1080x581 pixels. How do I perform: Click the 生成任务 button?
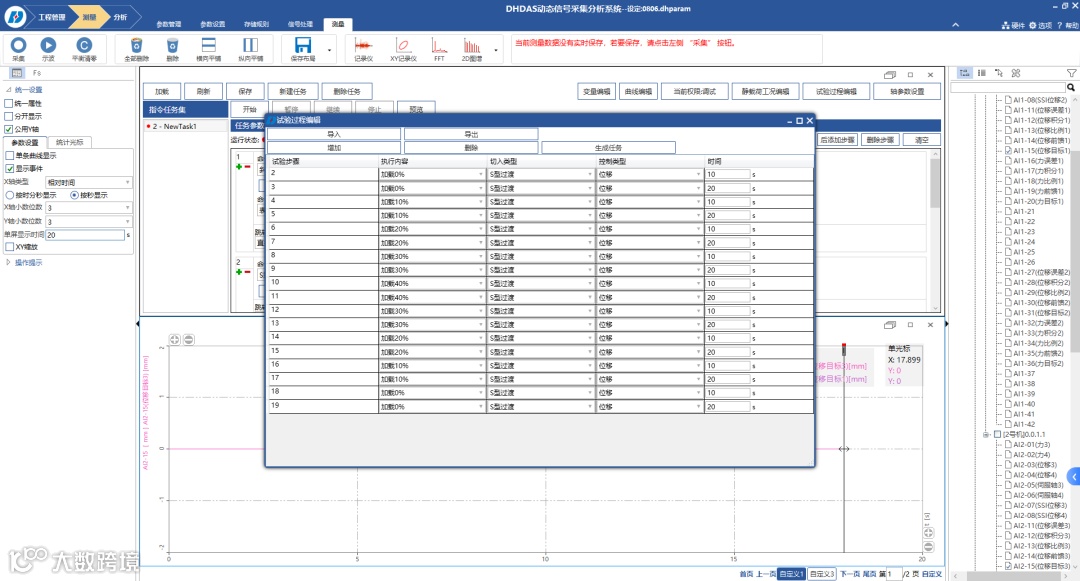(x=608, y=147)
